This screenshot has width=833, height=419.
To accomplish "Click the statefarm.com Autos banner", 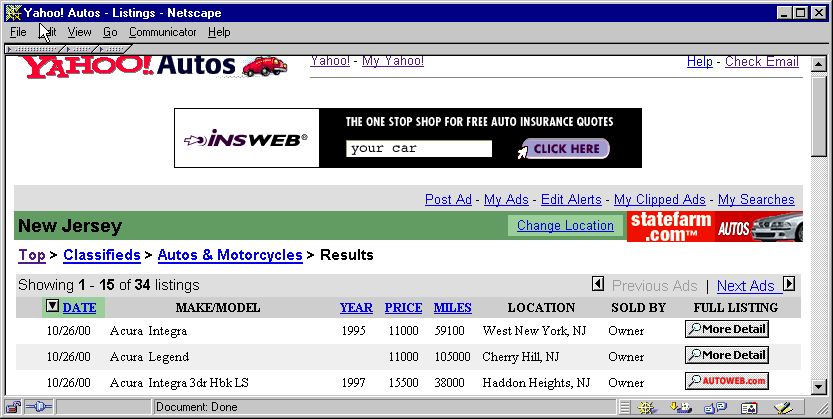I will tap(715, 227).
